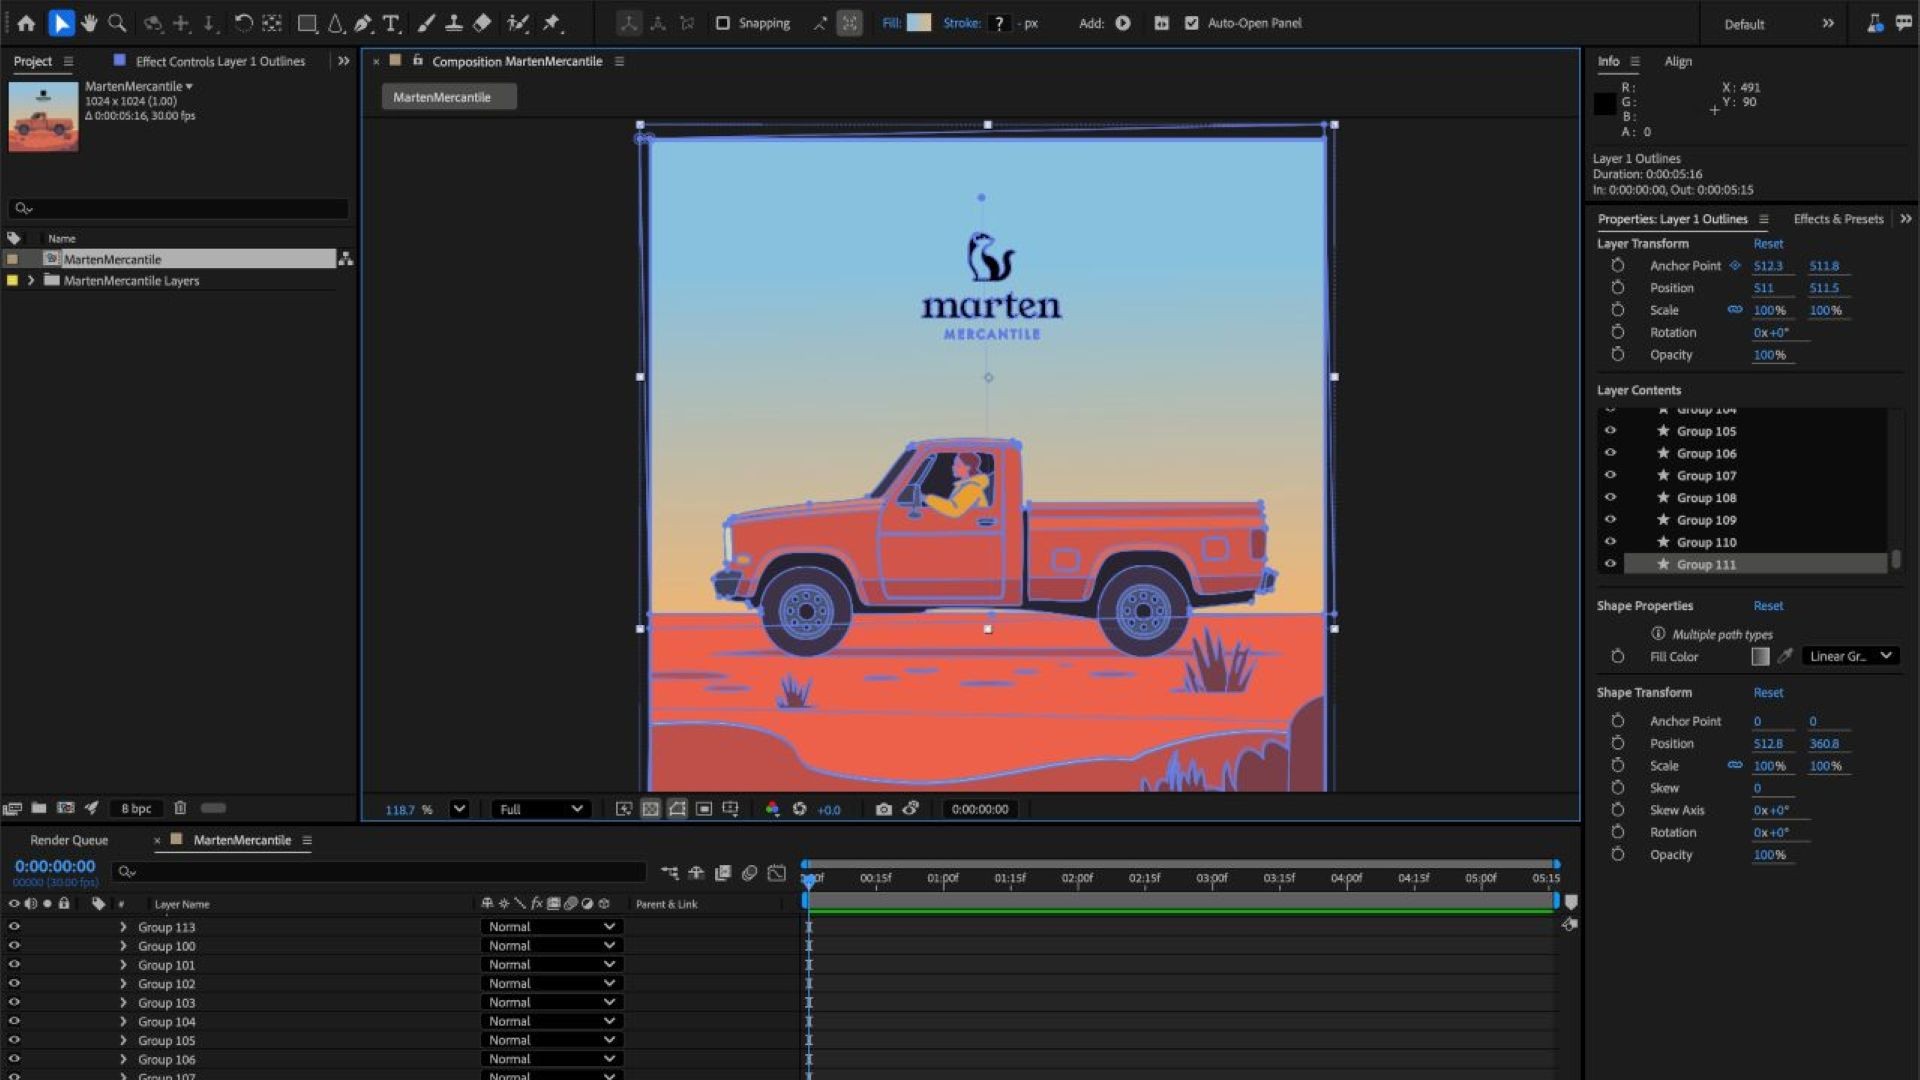This screenshot has width=1920, height=1080.
Task: Delete selected item with trash icon
Action: (180, 808)
